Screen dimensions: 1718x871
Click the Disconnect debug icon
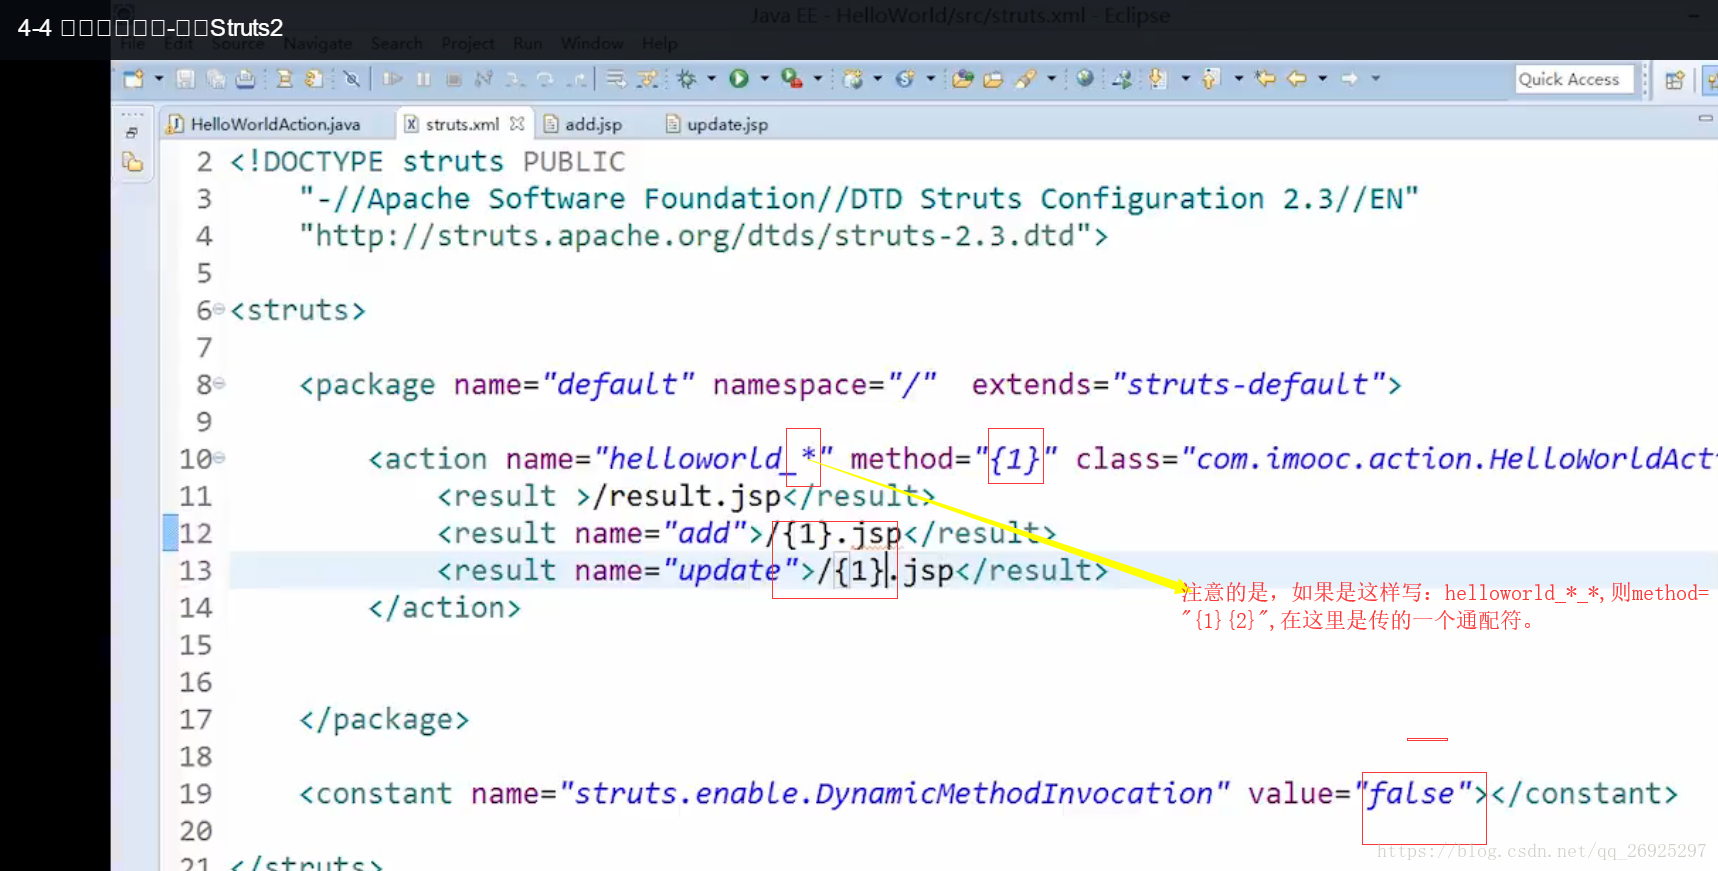[x=484, y=78]
